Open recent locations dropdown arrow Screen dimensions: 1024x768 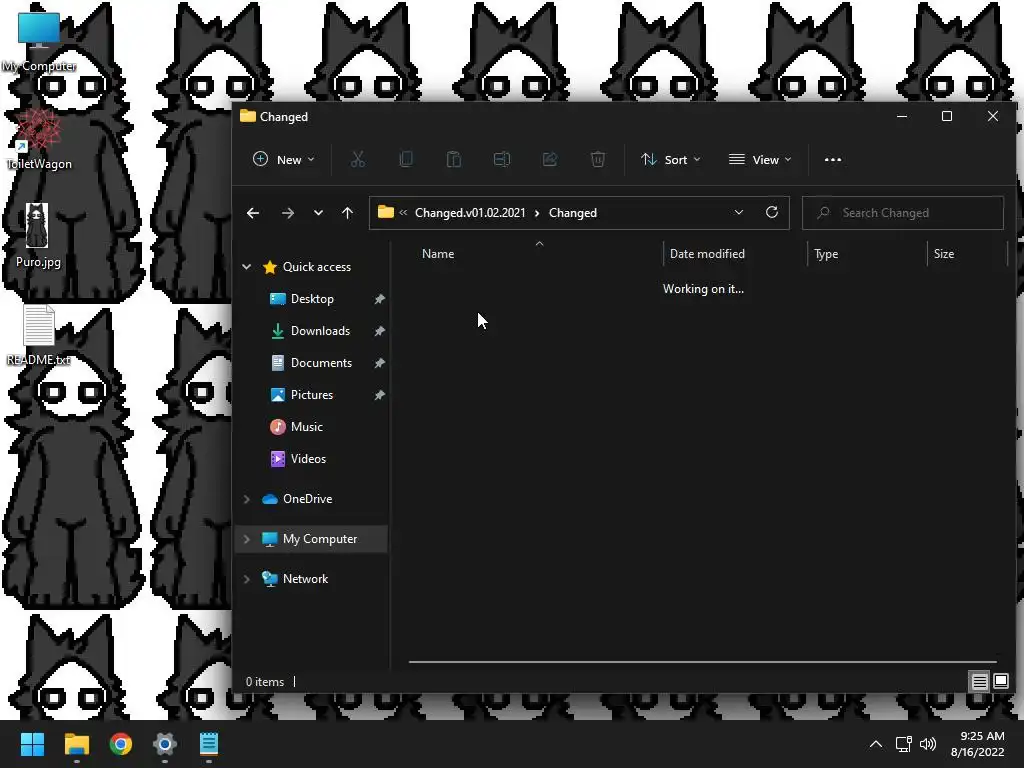coord(318,213)
